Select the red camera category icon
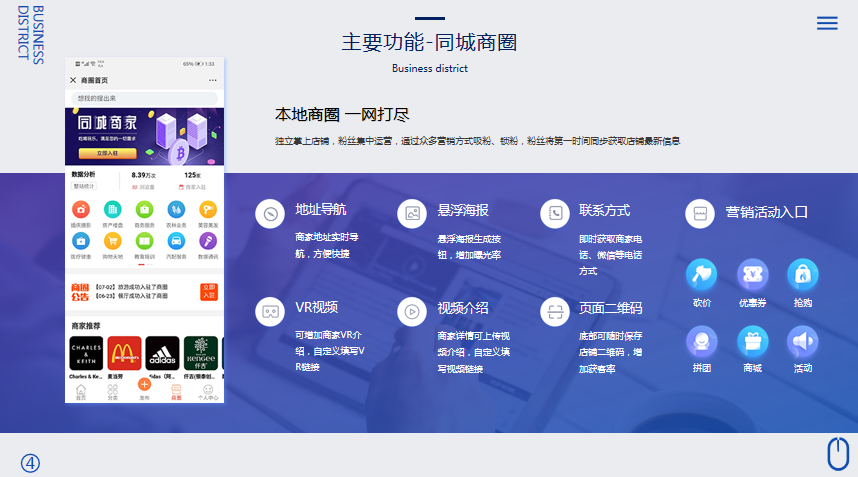Viewport: 858px width, 477px height. (x=81, y=210)
